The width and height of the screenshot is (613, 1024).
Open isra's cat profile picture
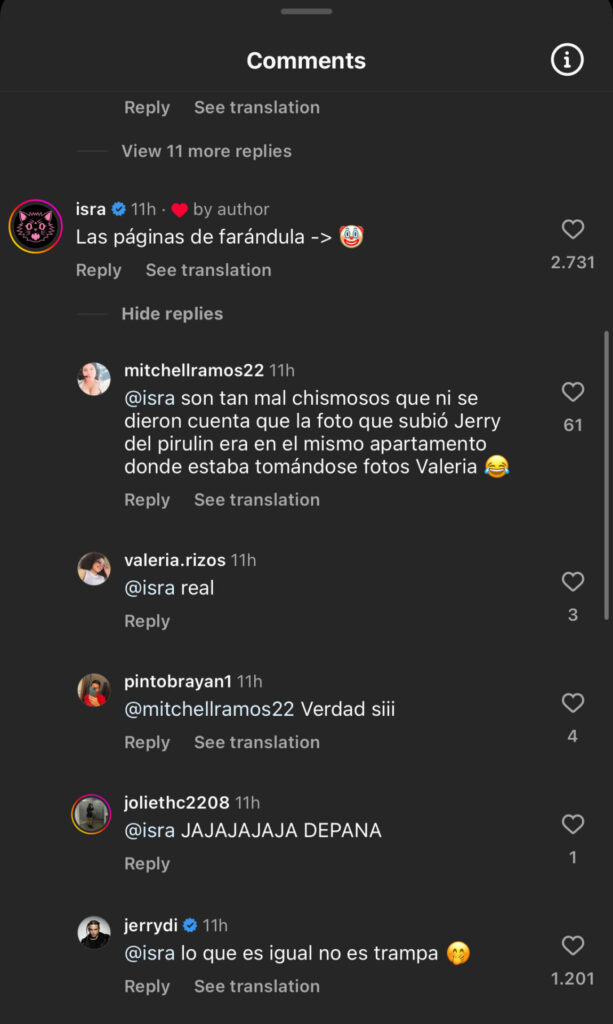pos(36,226)
